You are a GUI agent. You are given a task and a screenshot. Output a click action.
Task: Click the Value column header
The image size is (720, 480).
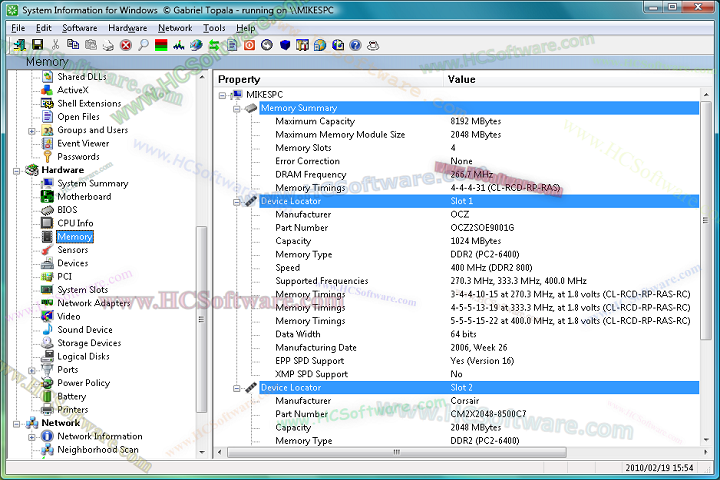coord(578,79)
